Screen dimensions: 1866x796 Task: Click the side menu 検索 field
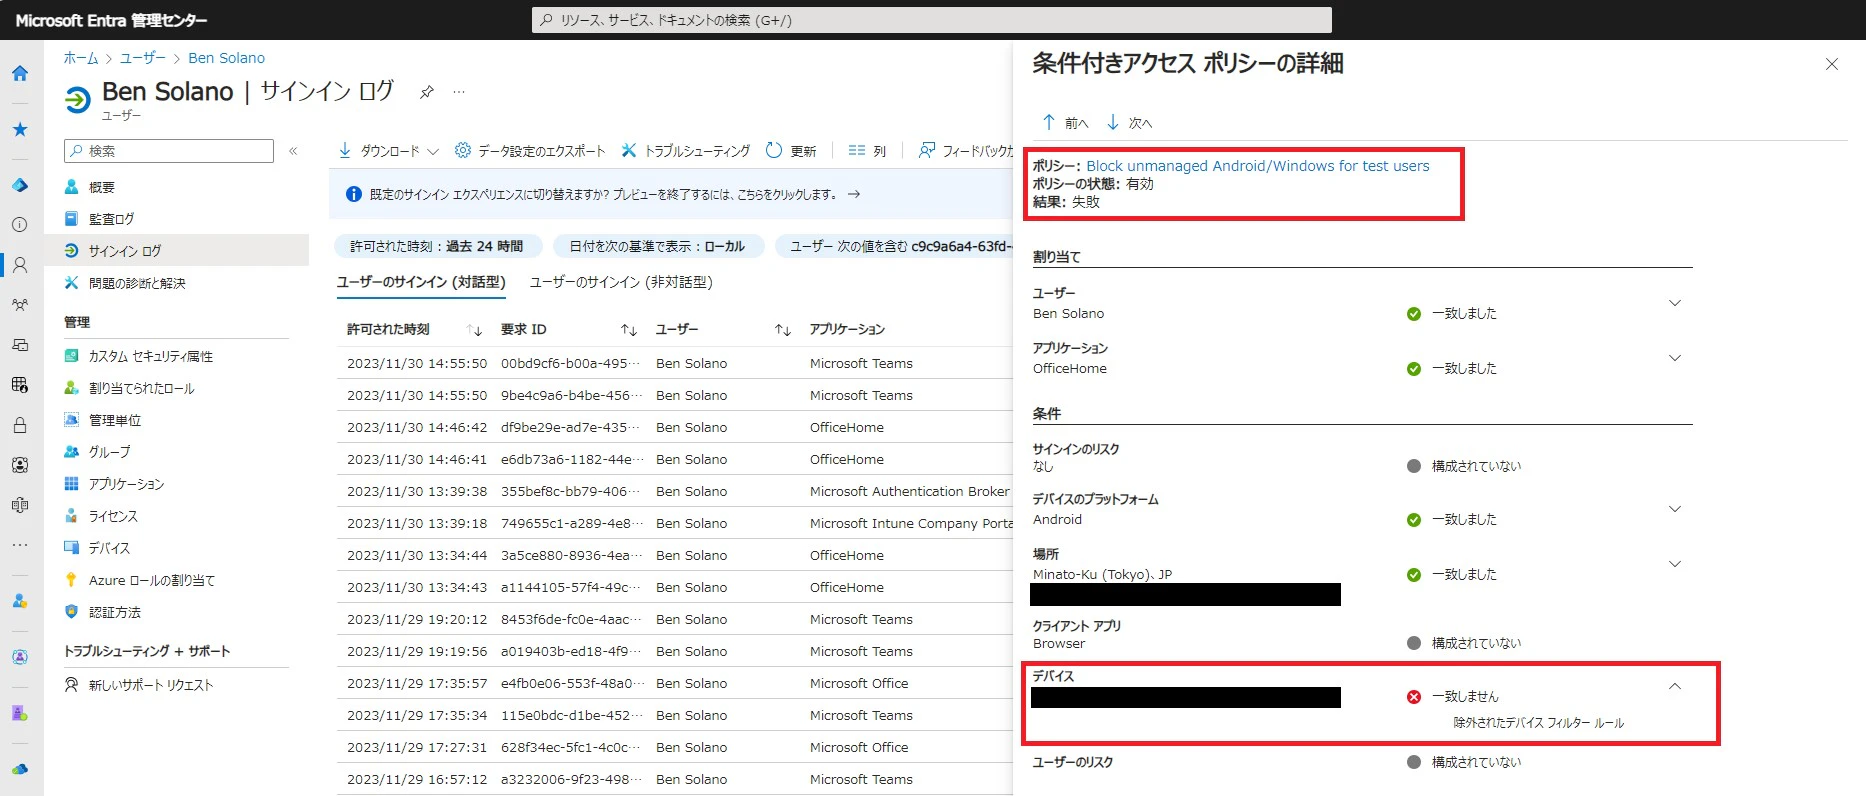[x=169, y=151]
